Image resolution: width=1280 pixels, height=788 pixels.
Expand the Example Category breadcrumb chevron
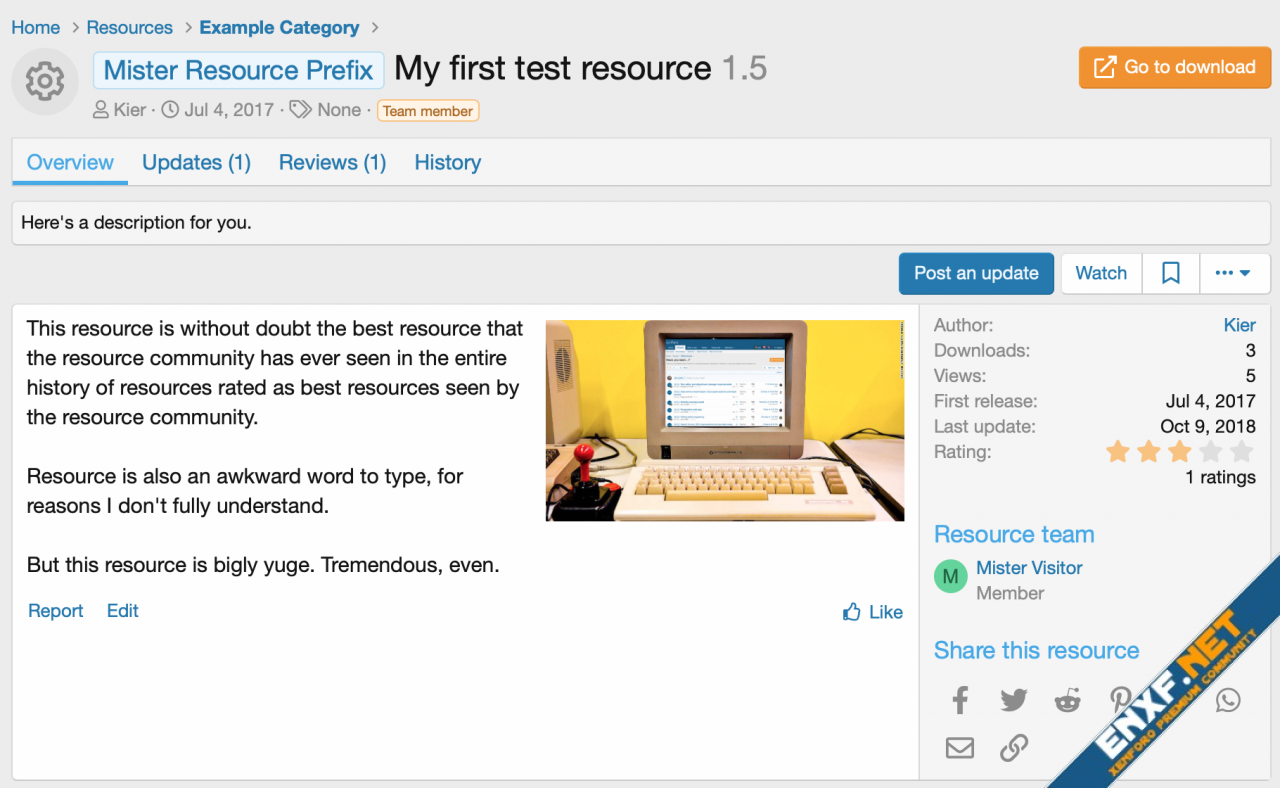(374, 27)
